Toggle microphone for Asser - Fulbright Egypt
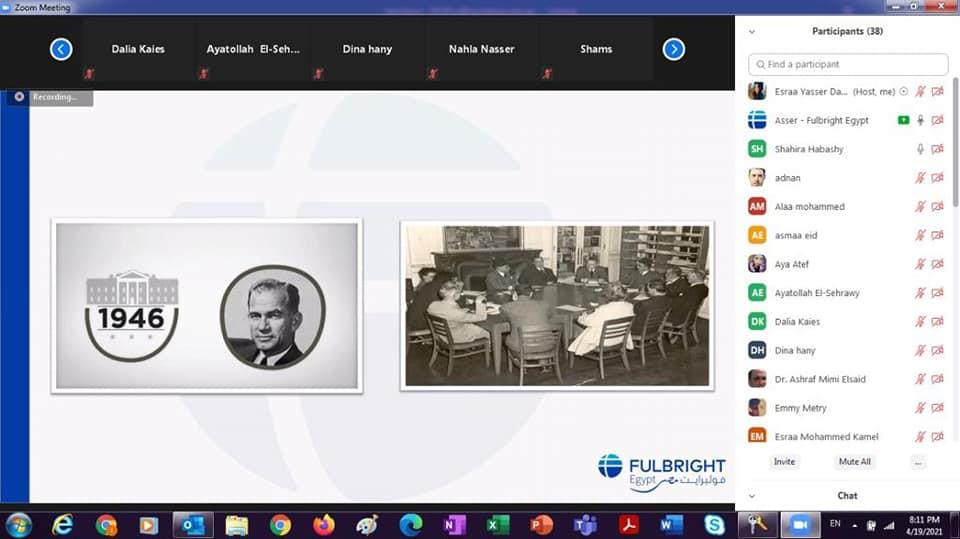Viewport: 960px width, 539px height. pyautogui.click(x=920, y=120)
